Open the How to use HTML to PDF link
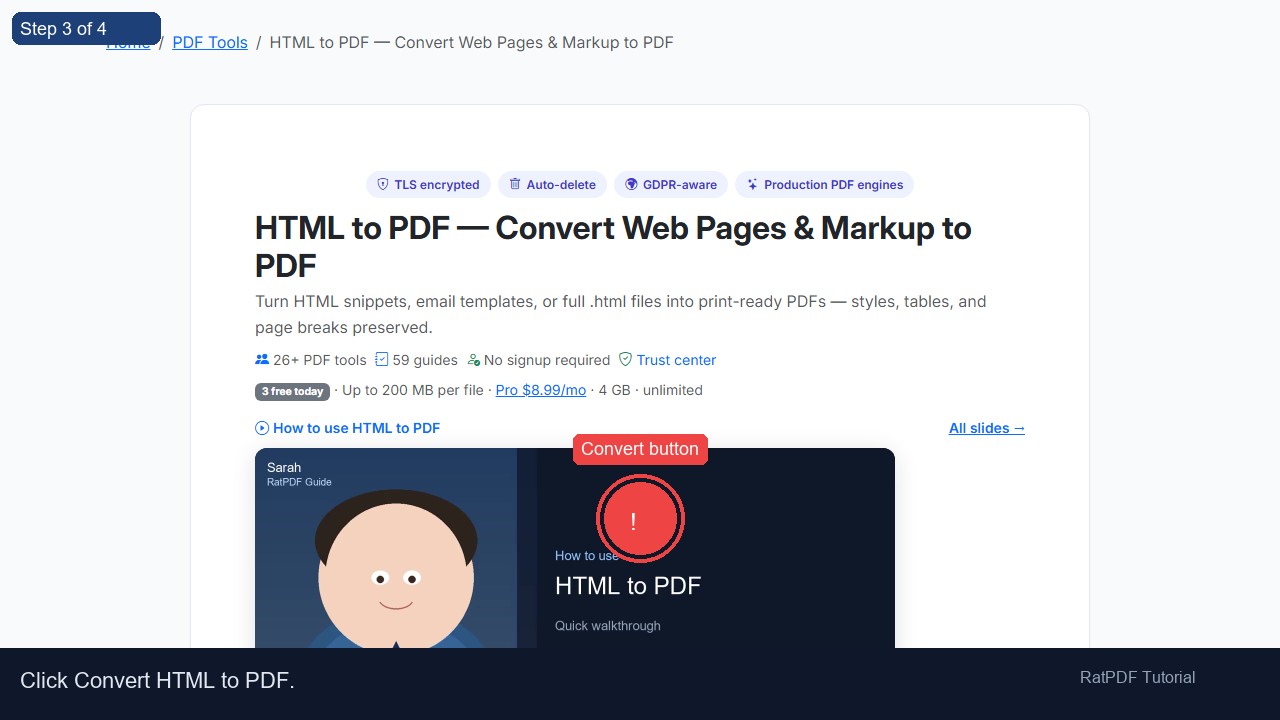 tap(356, 428)
